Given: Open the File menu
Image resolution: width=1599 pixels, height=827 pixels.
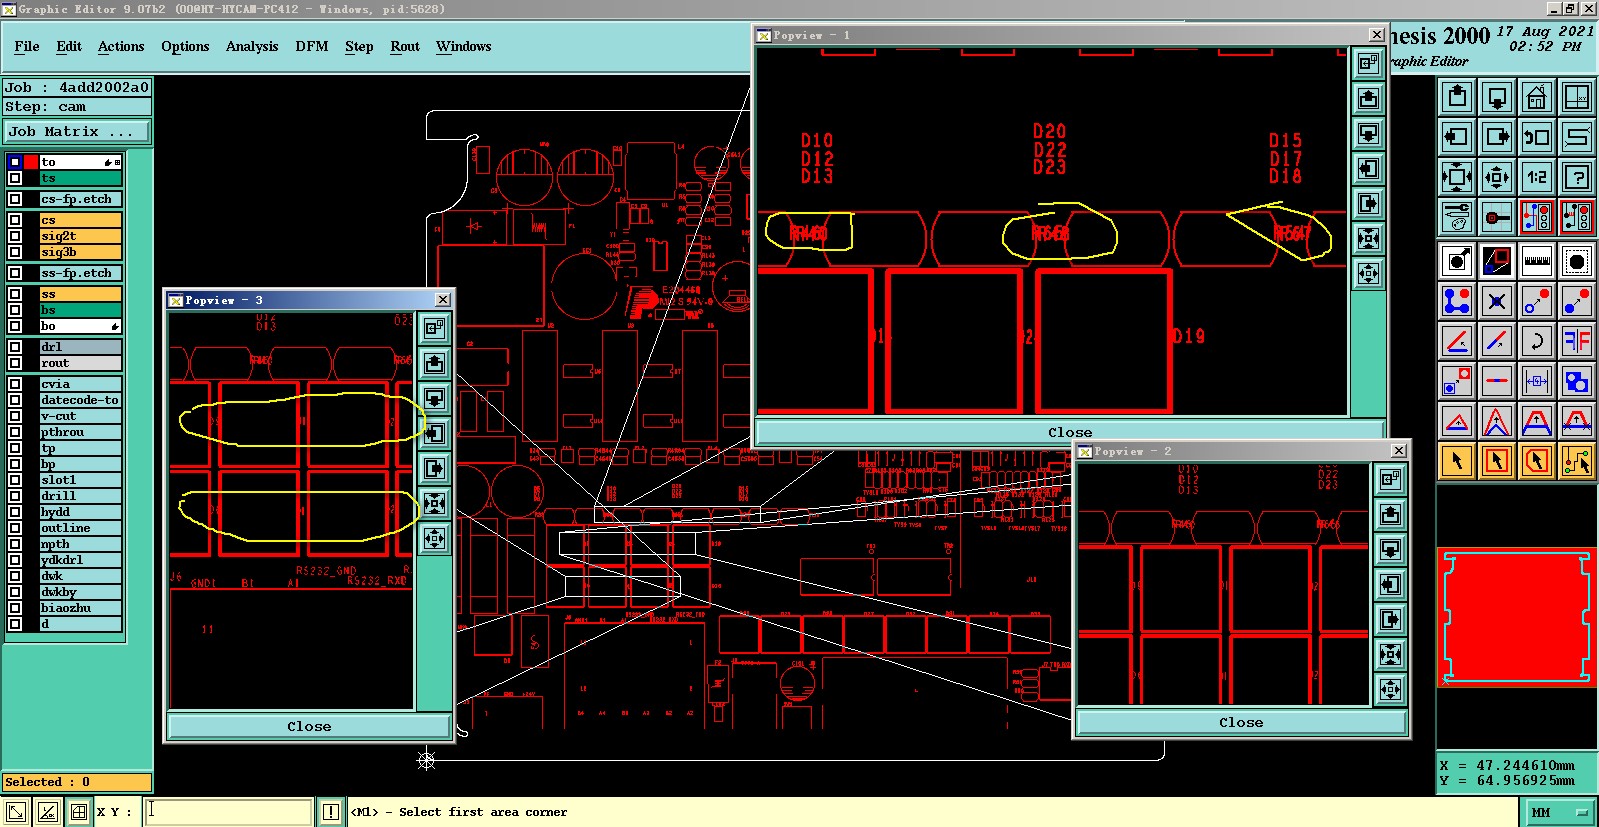Looking at the screenshot, I should pos(27,46).
